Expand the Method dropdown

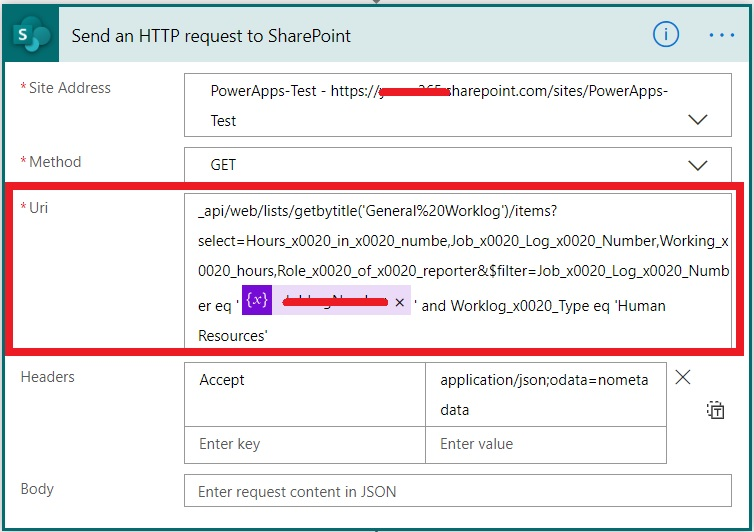coord(698,165)
